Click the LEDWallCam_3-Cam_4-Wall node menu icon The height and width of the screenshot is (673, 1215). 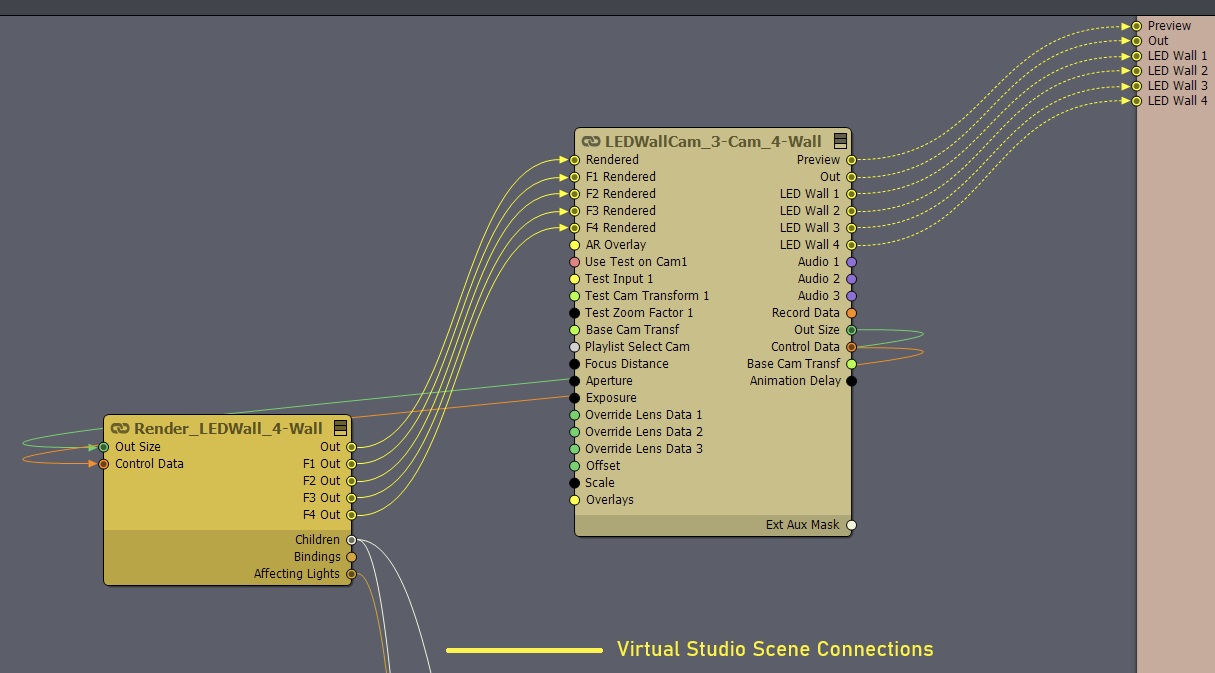(x=840, y=141)
